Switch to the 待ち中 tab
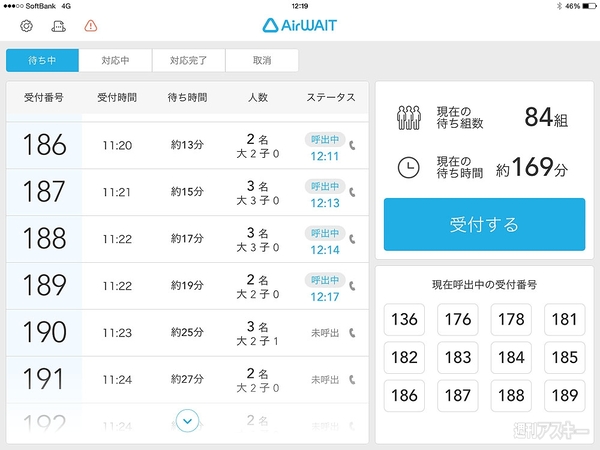Image resolution: width=600 pixels, height=450 pixels. (x=42, y=60)
